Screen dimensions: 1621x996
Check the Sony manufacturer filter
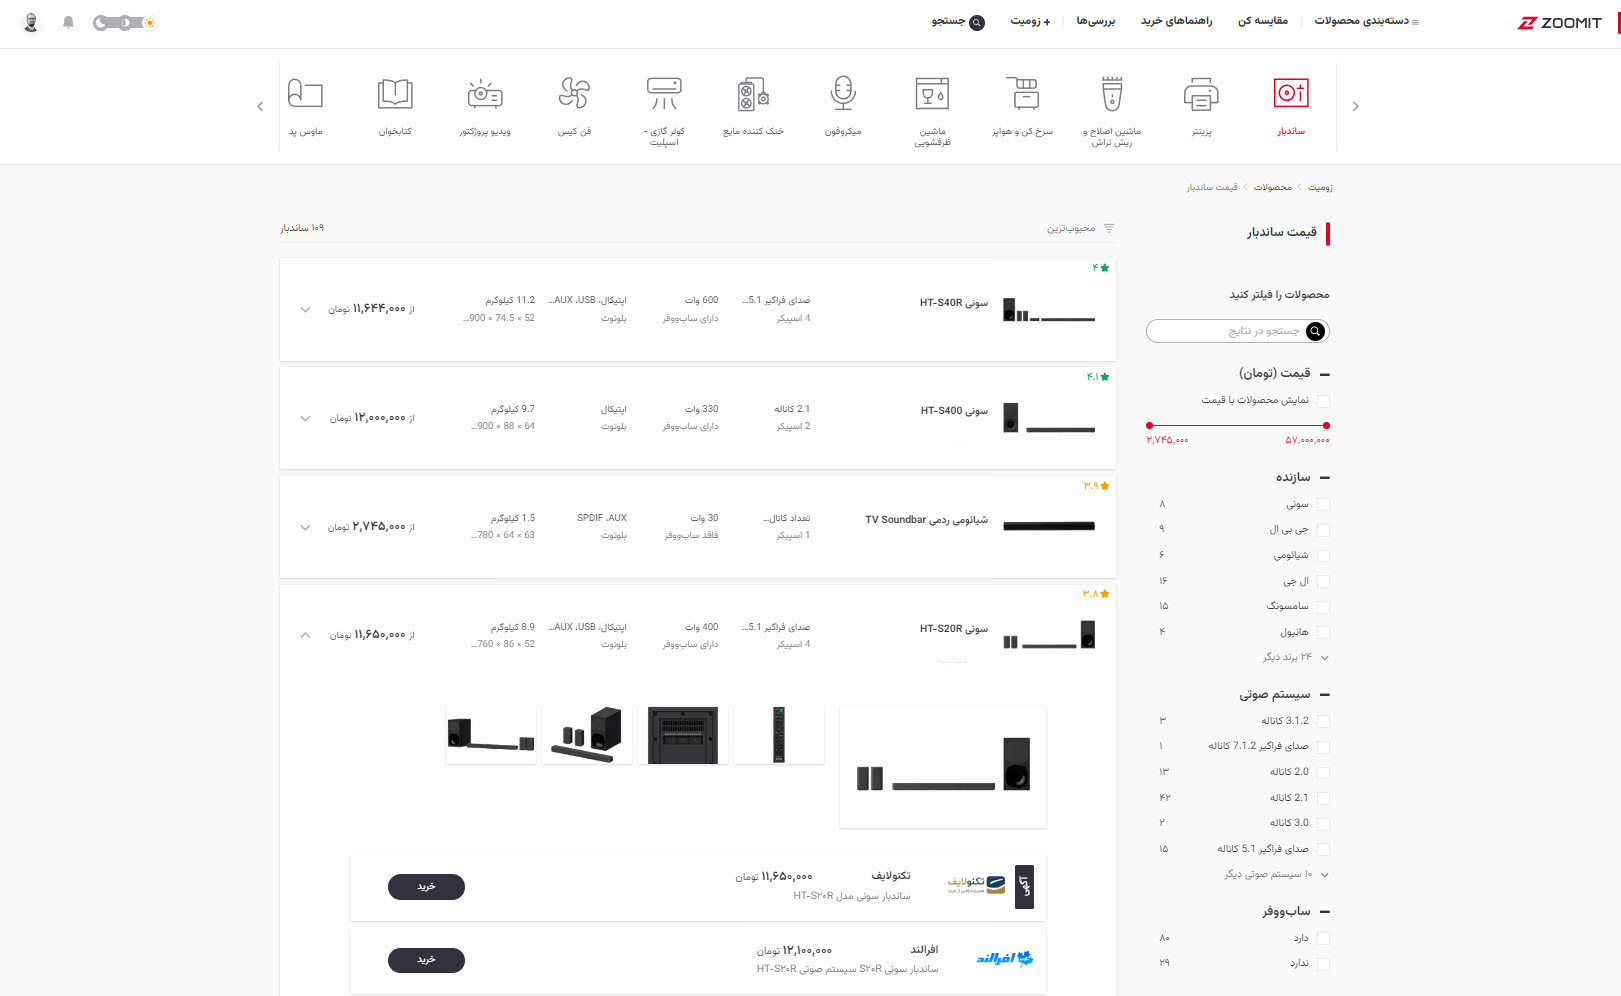(x=1323, y=505)
